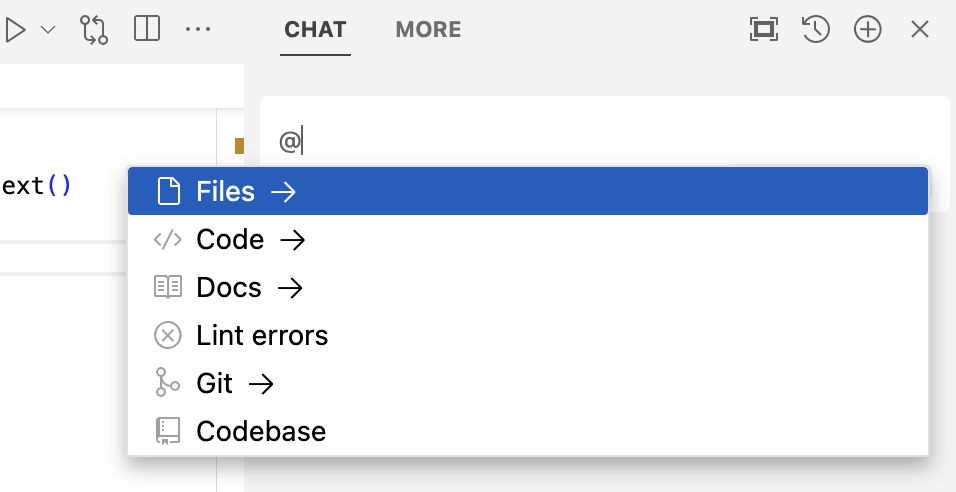Image resolution: width=956 pixels, height=492 pixels.
Task: Close the chat panel
Action: [x=920, y=30]
